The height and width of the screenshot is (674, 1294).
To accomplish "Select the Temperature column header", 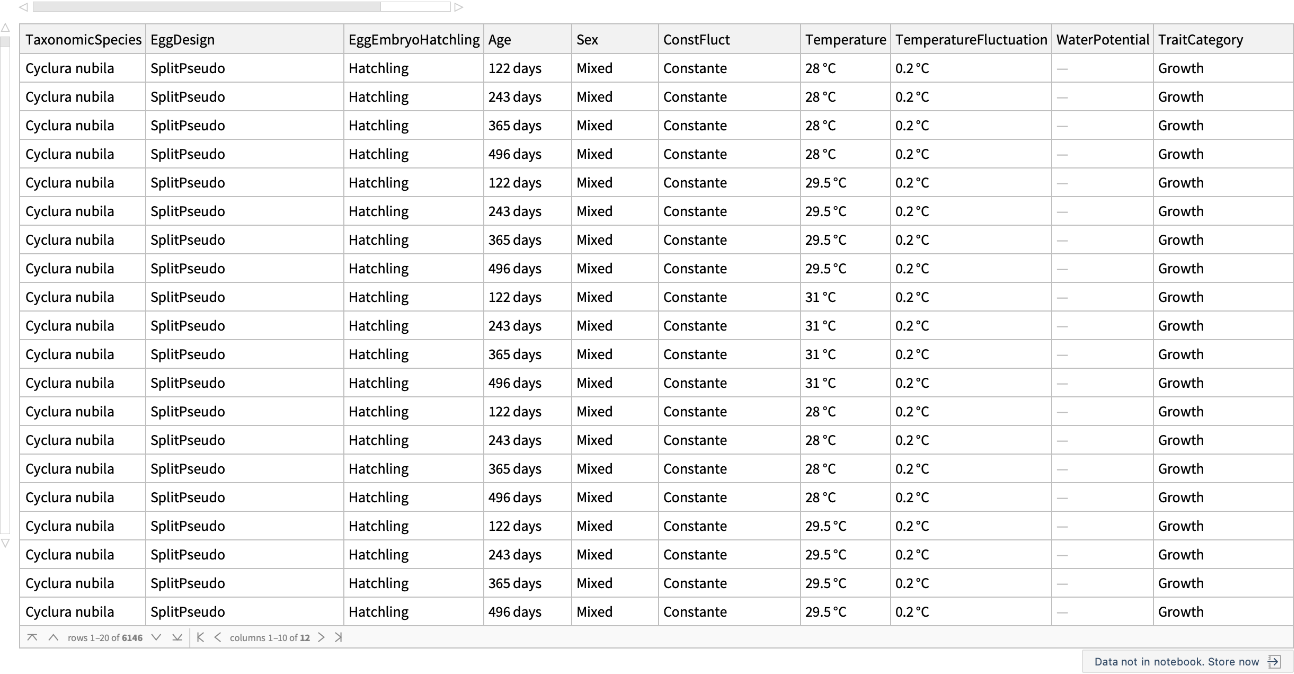I will pos(845,40).
